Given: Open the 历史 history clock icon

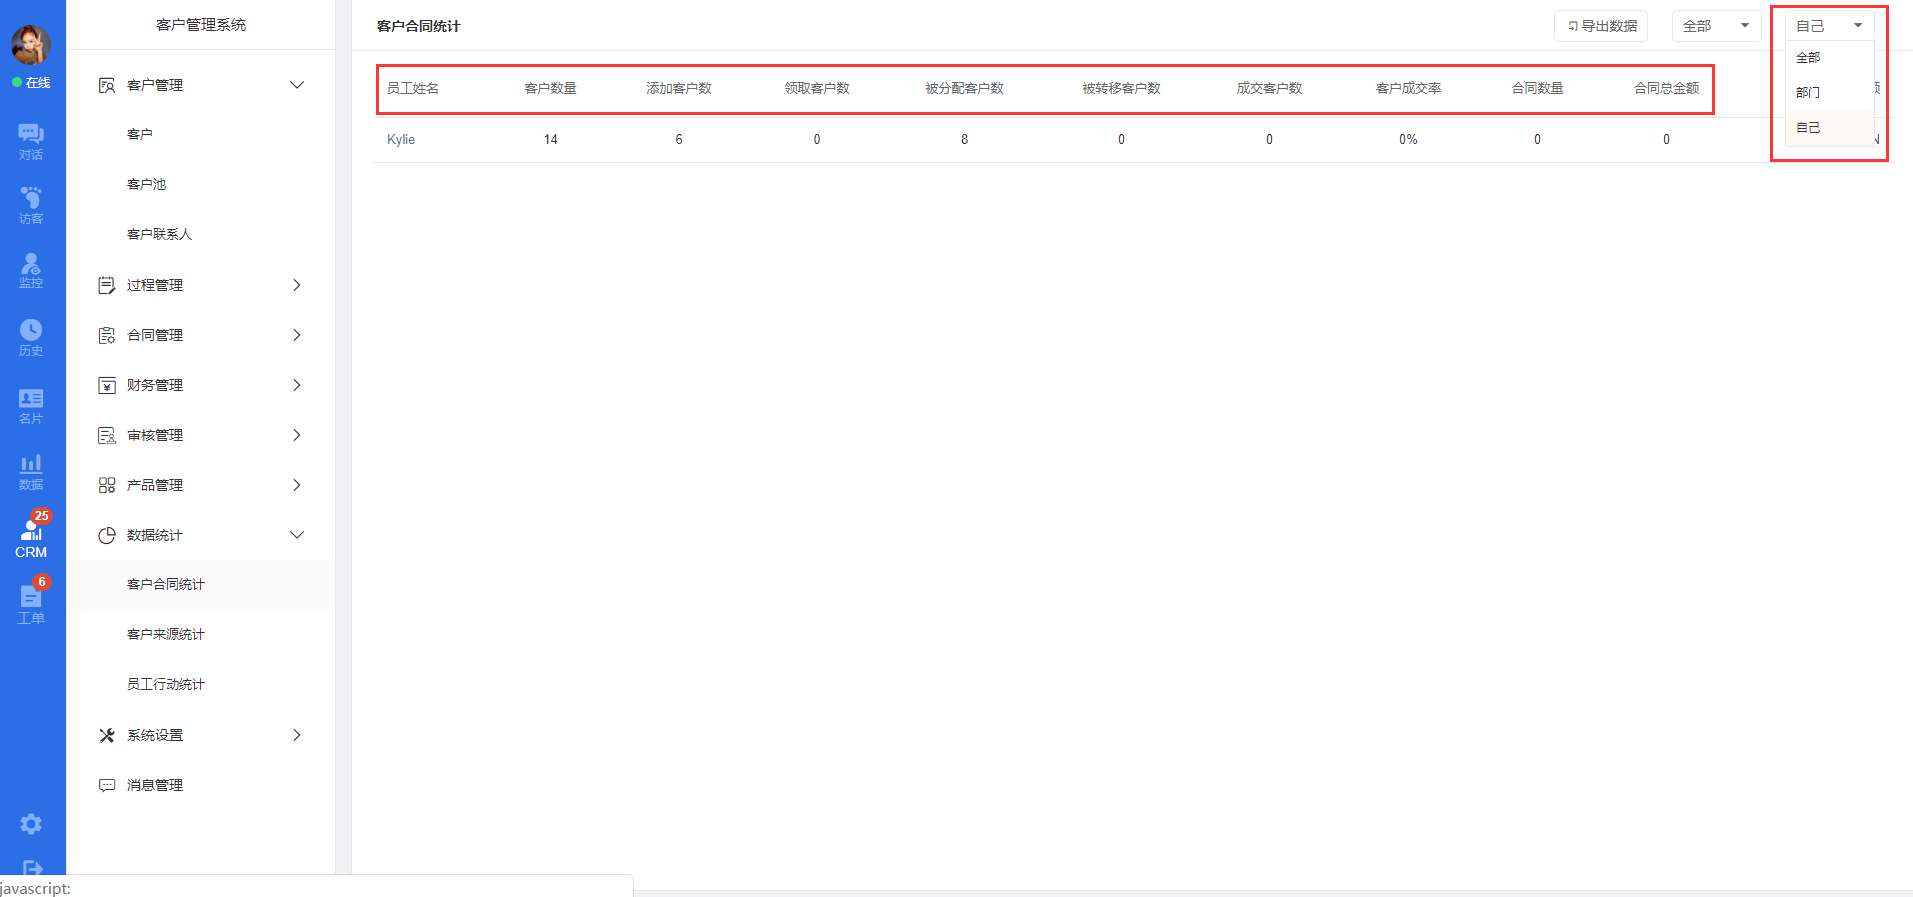Looking at the screenshot, I should pyautogui.click(x=31, y=338).
